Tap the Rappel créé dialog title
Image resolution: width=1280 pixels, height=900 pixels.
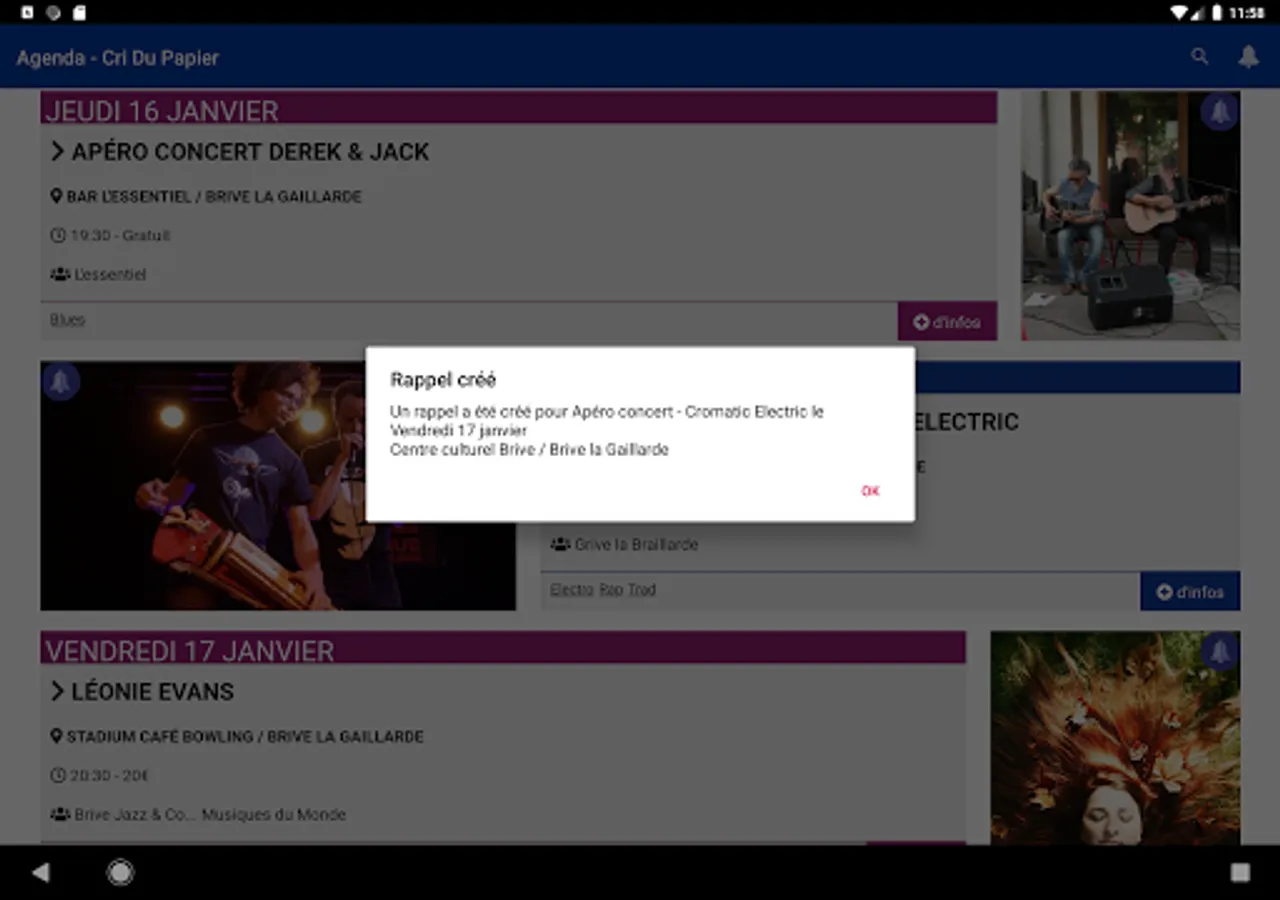pos(443,380)
